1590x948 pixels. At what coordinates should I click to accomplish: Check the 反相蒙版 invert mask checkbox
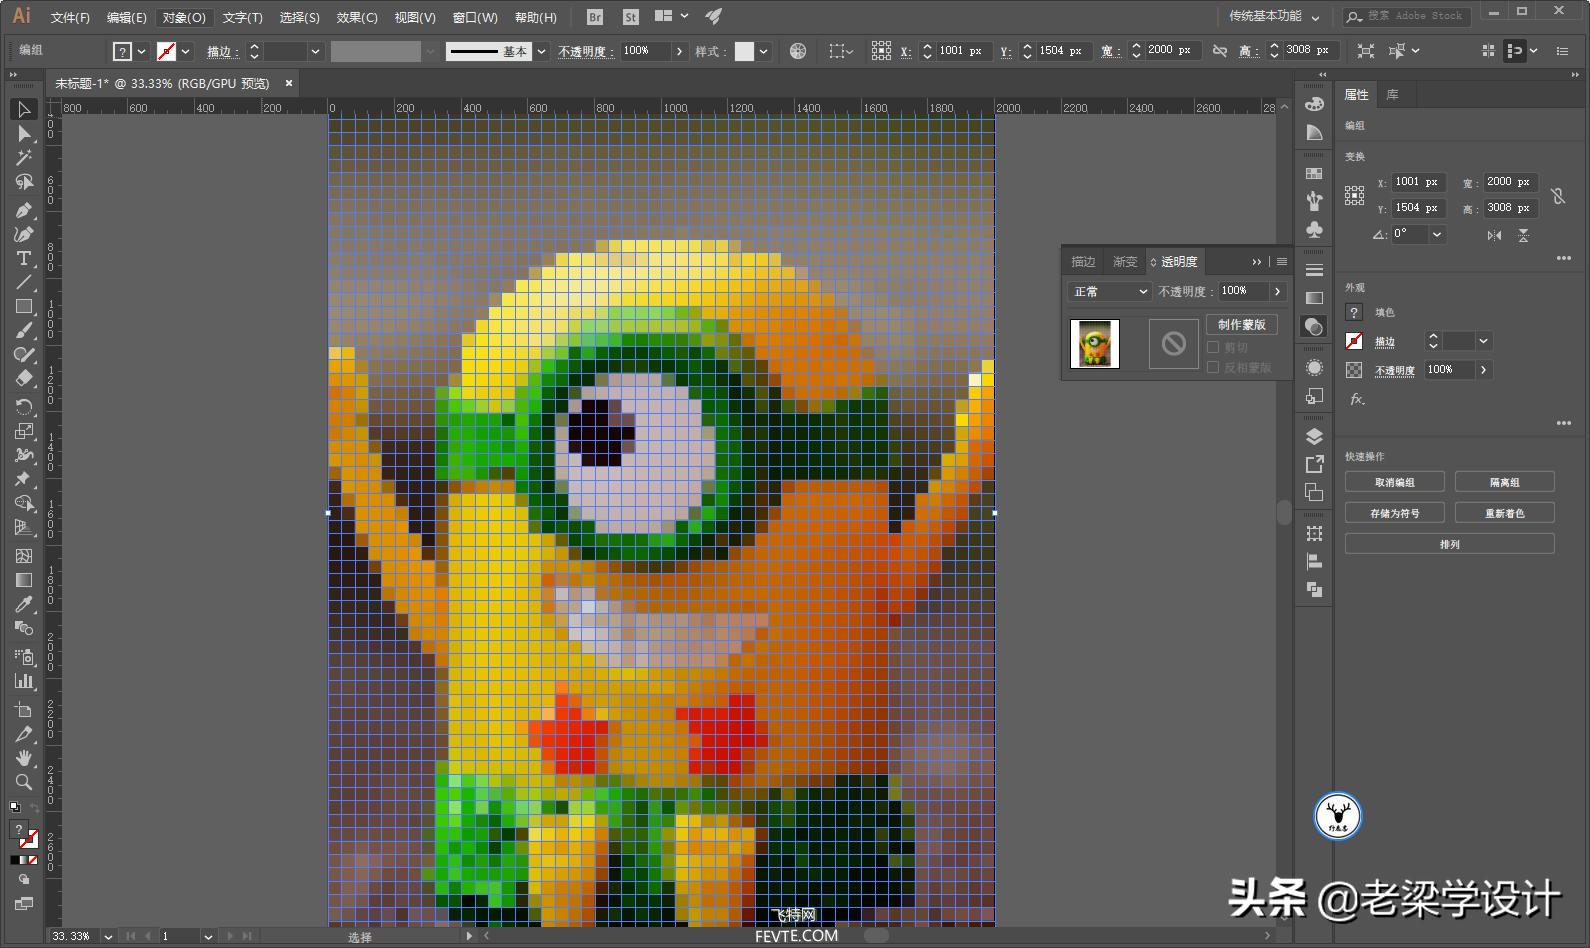point(1213,367)
